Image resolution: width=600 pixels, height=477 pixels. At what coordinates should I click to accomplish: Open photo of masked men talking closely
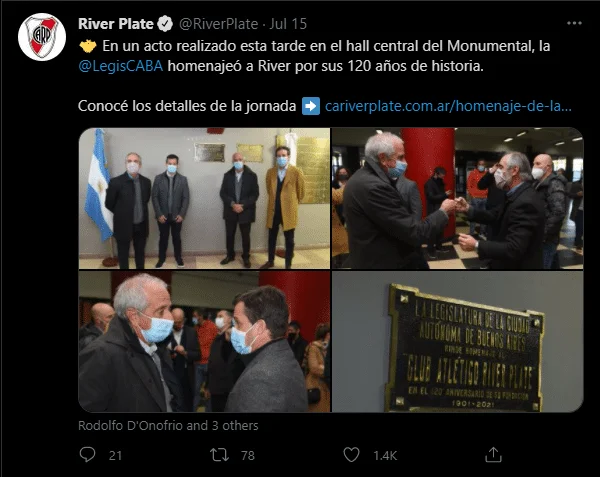[x=204, y=342]
